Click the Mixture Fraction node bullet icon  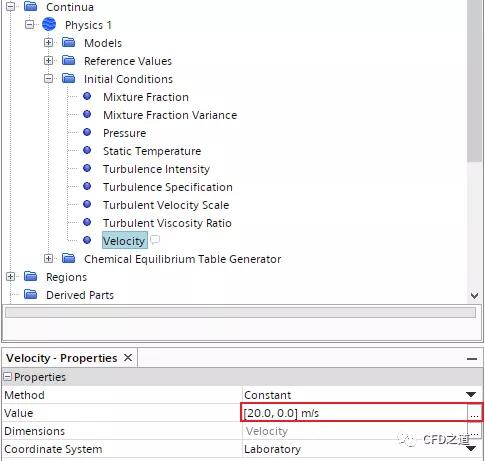(x=87, y=96)
